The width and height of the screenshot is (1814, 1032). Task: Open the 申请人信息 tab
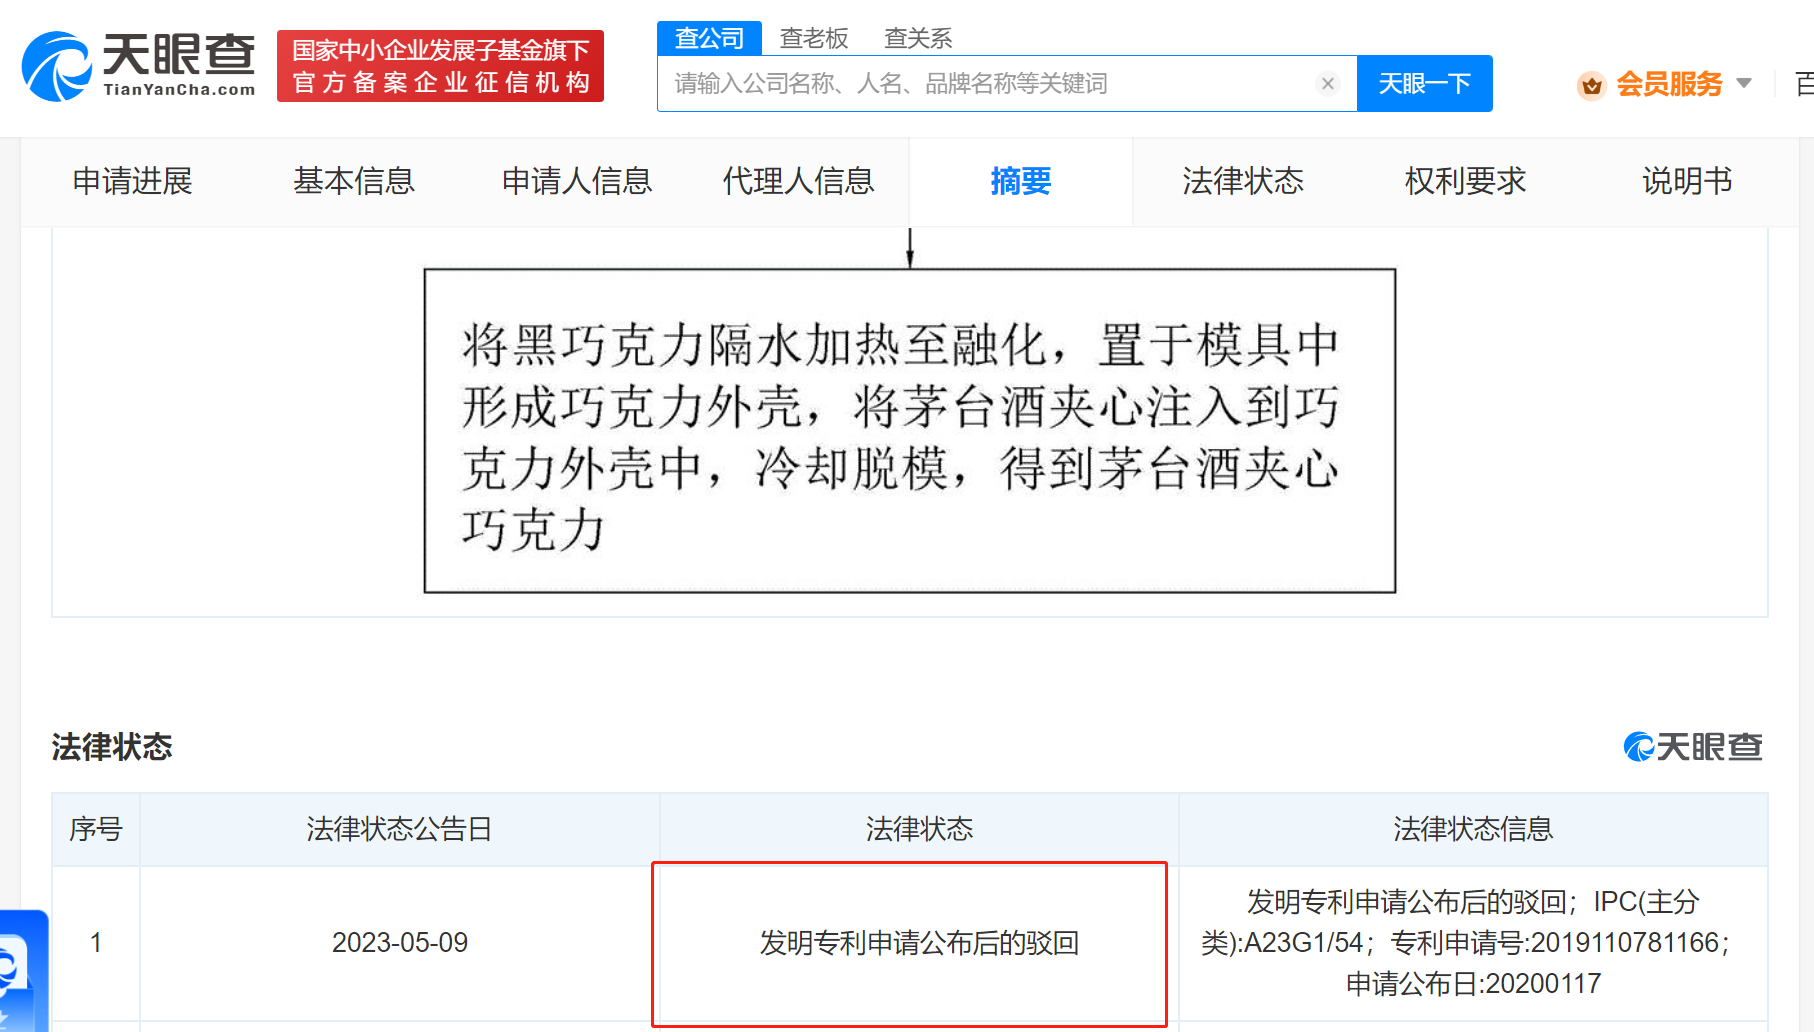click(x=577, y=181)
